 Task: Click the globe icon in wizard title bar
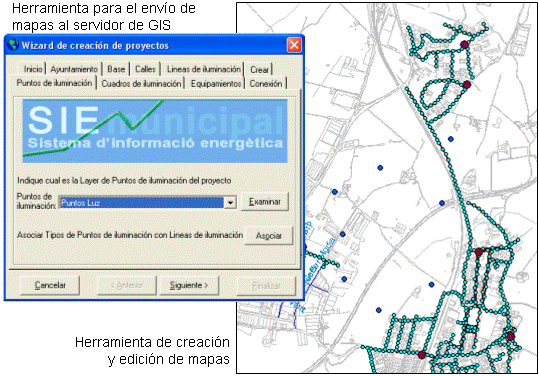(x=13, y=45)
